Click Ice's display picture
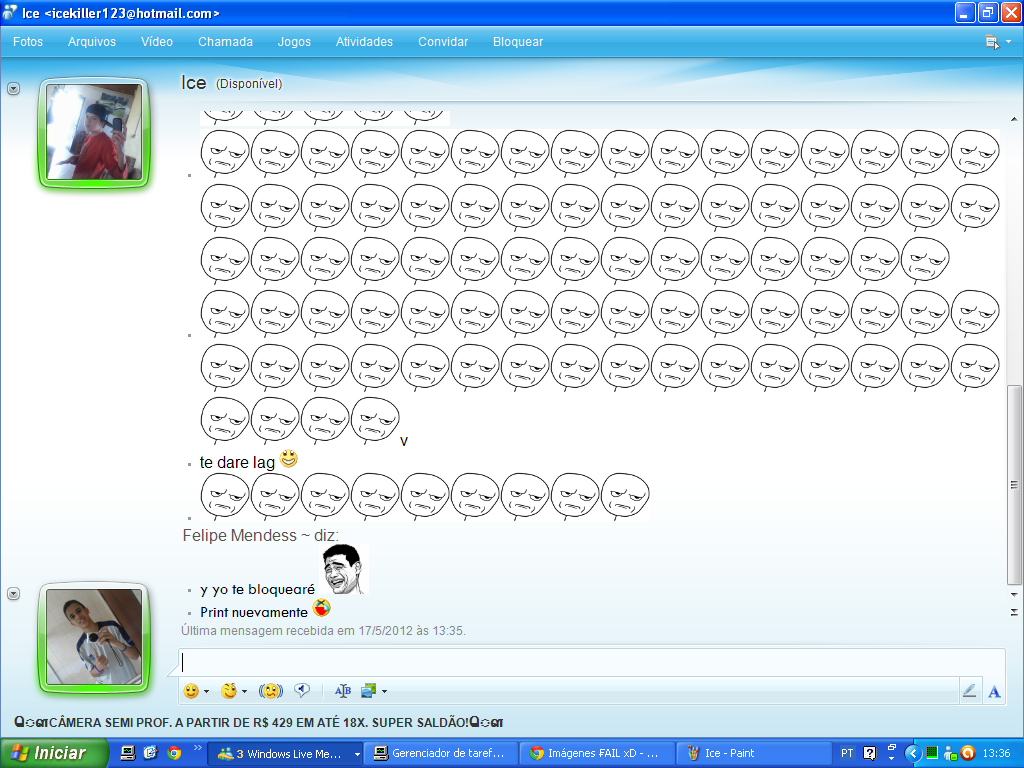The width and height of the screenshot is (1024, 768). click(x=94, y=133)
